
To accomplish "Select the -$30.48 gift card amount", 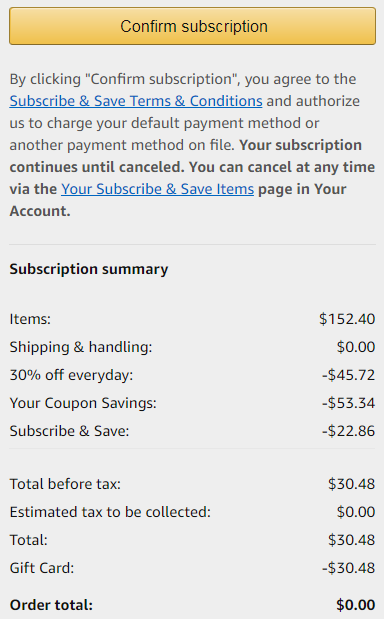I will (348, 568).
